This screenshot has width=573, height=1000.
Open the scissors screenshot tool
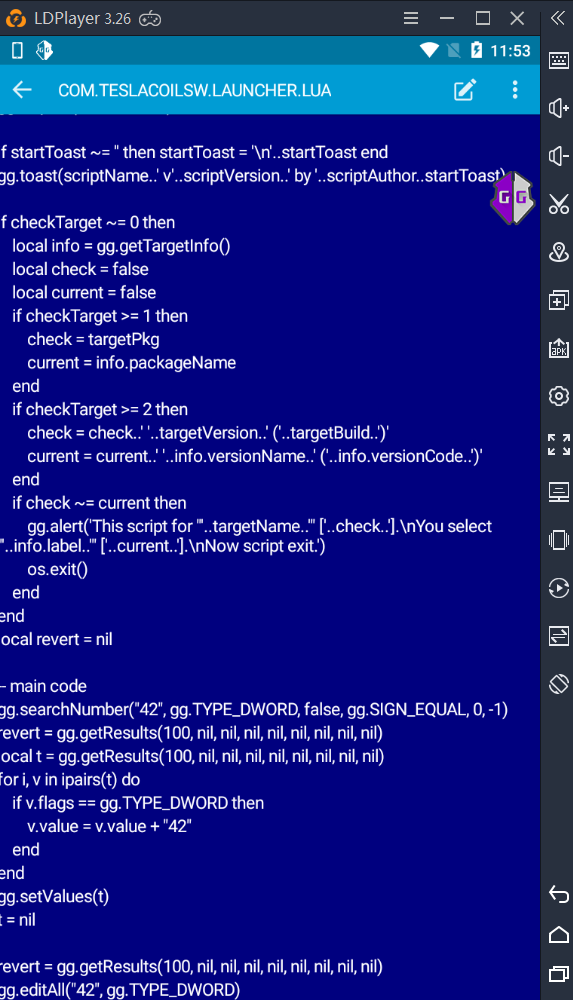[x=559, y=204]
